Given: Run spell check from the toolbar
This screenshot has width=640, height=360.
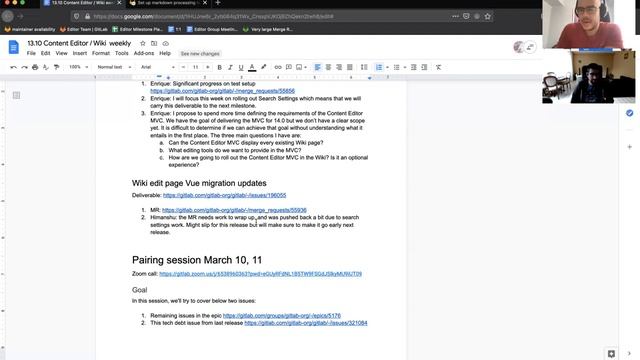Looking at the screenshot, I should [x=46, y=67].
